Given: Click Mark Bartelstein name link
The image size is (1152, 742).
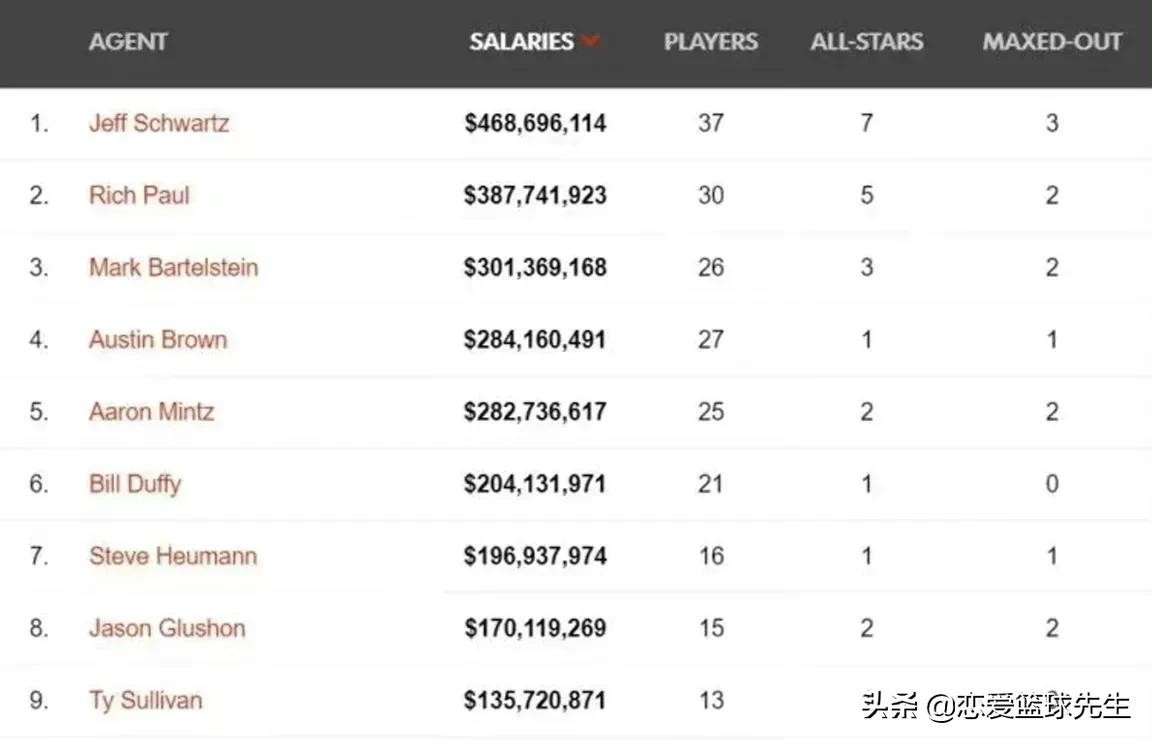Looking at the screenshot, I should tap(173, 267).
